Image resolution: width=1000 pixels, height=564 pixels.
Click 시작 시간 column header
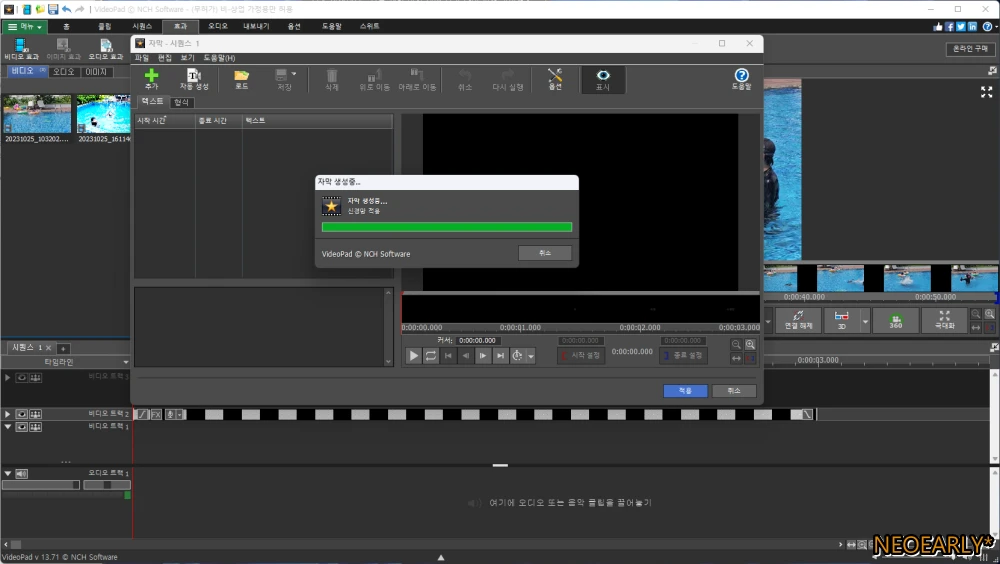click(x=165, y=121)
